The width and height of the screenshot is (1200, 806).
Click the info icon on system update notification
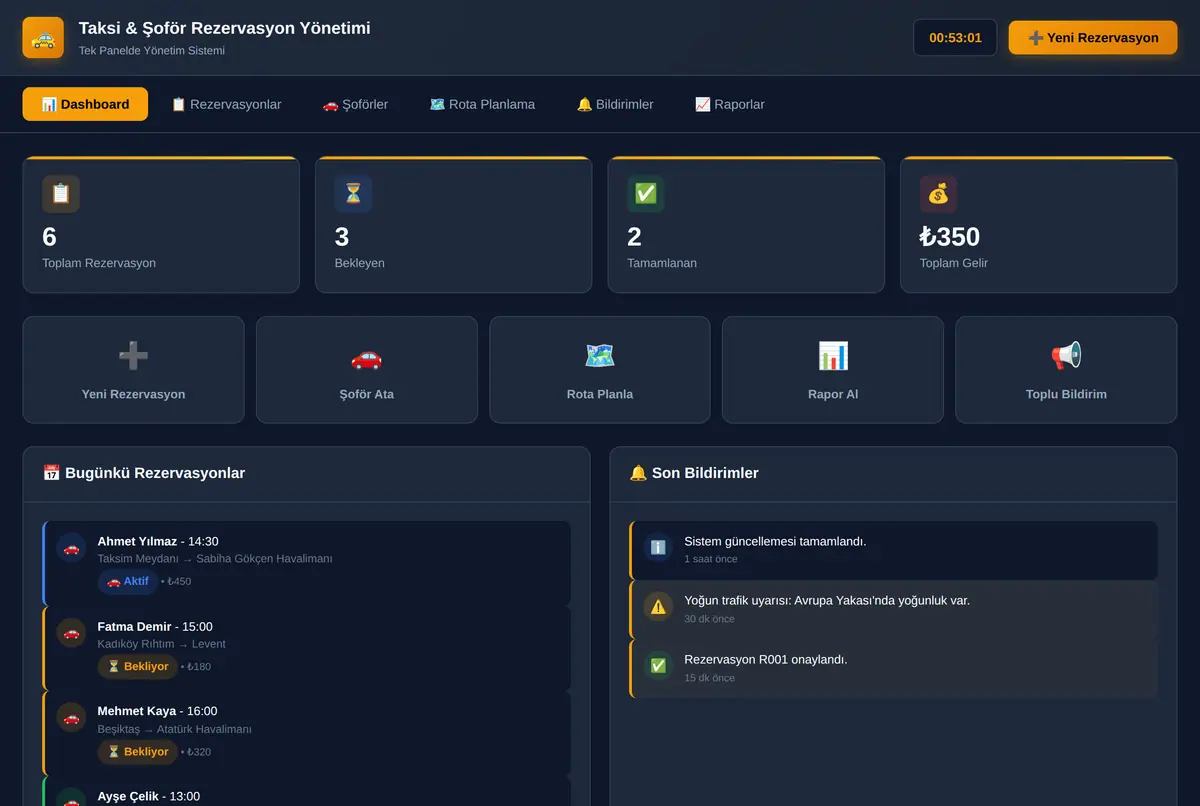point(658,547)
